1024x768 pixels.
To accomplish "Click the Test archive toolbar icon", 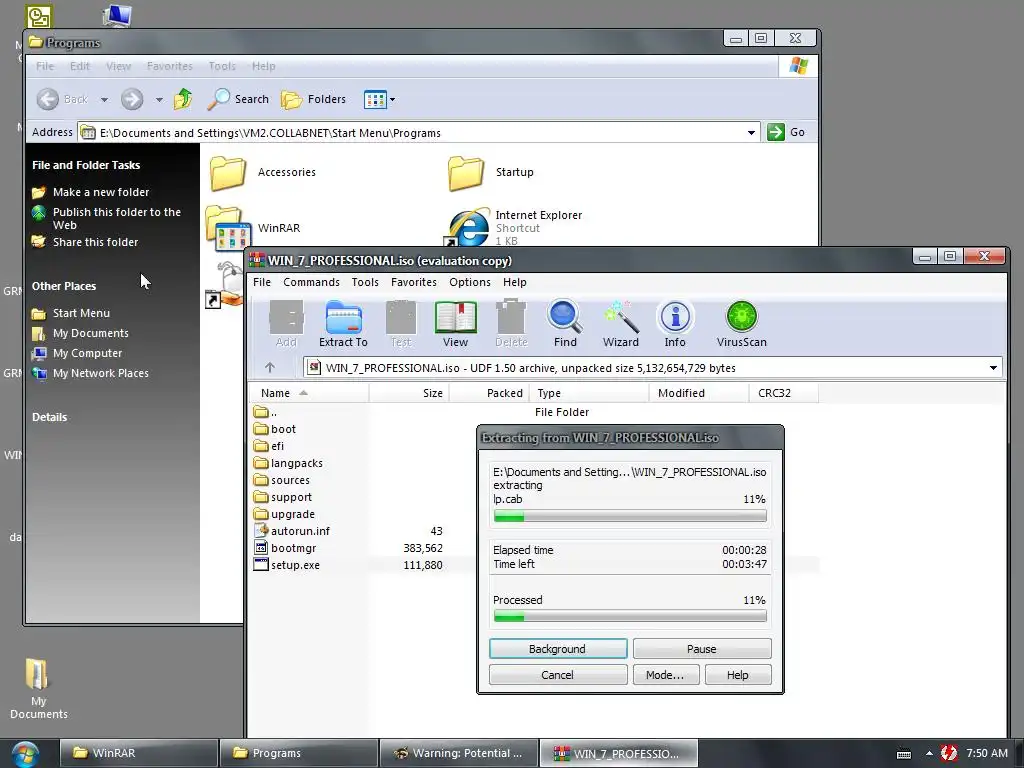I will pyautogui.click(x=400, y=323).
